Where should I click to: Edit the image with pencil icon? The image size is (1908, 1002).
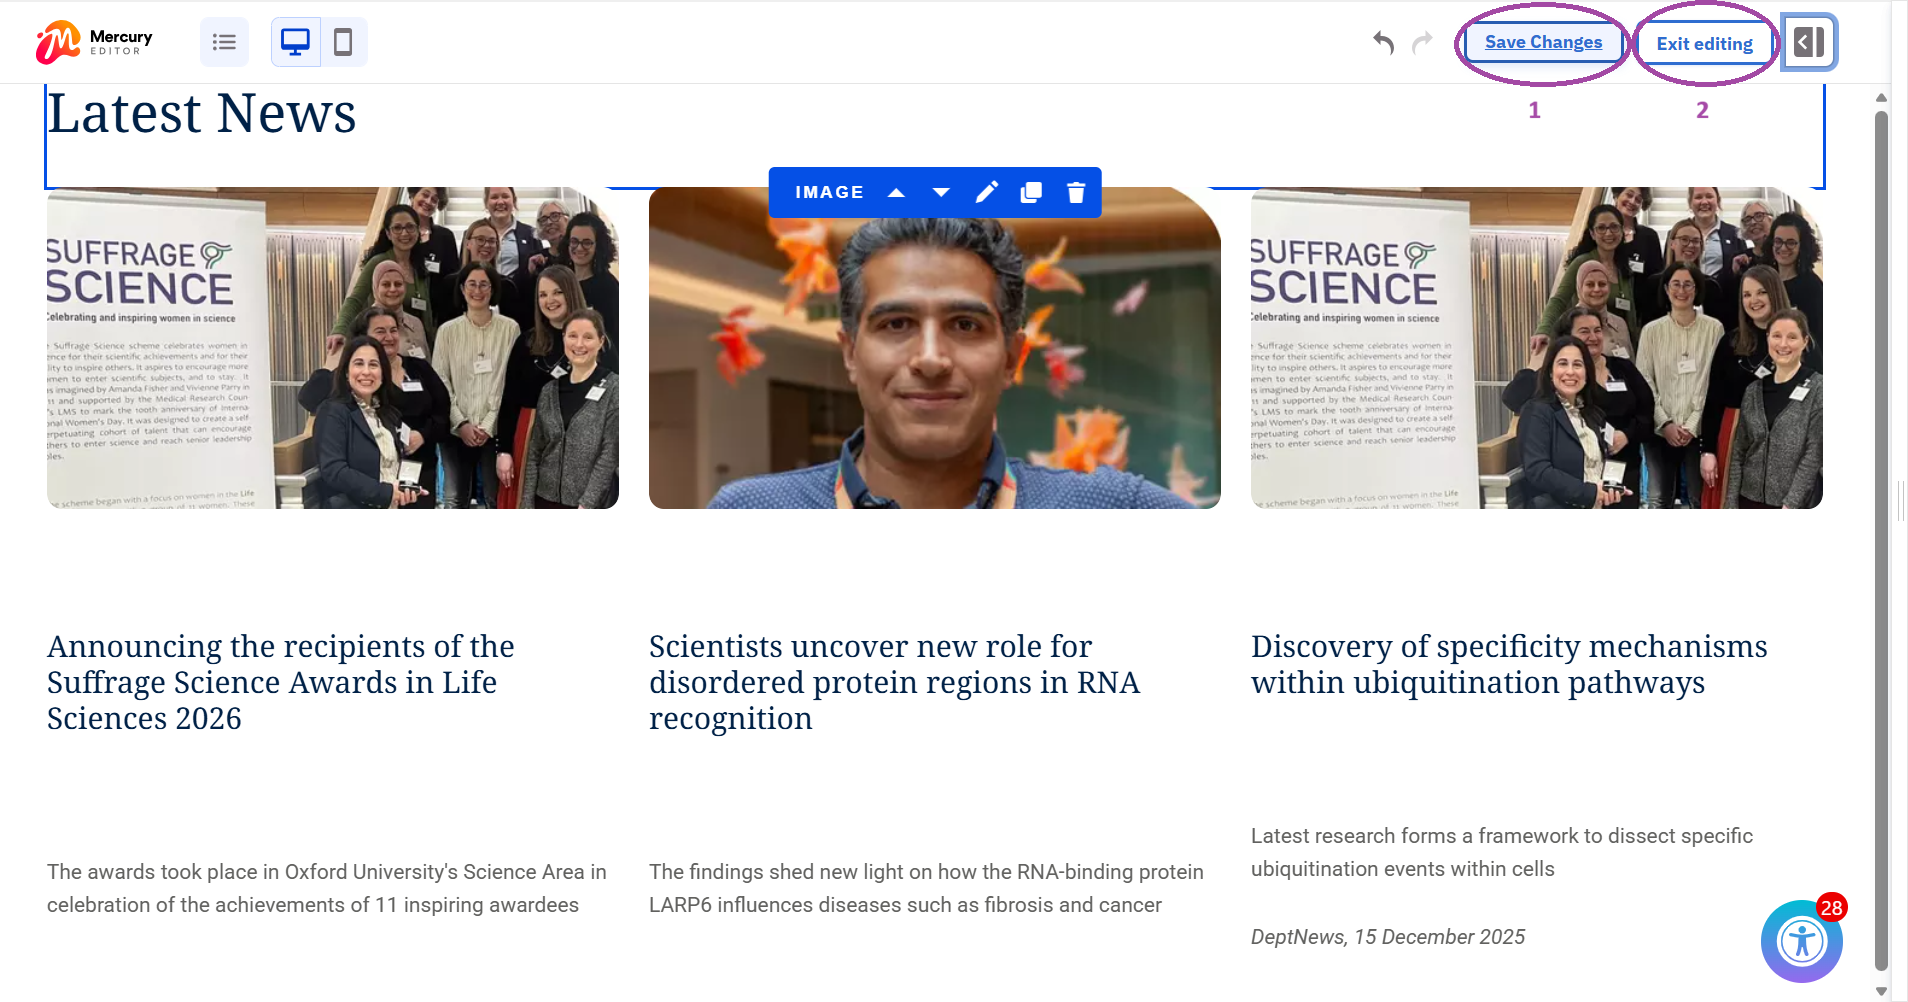coord(986,192)
